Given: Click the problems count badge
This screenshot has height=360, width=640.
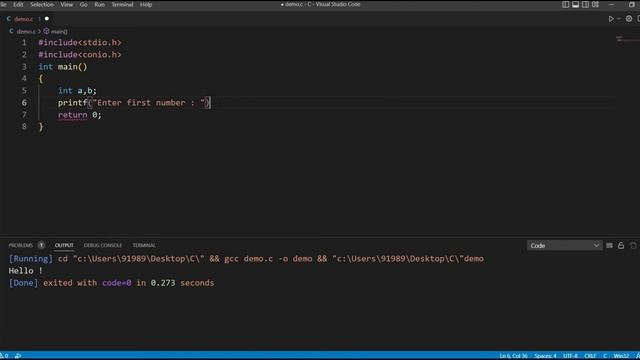Looking at the screenshot, I should pos(41,245).
